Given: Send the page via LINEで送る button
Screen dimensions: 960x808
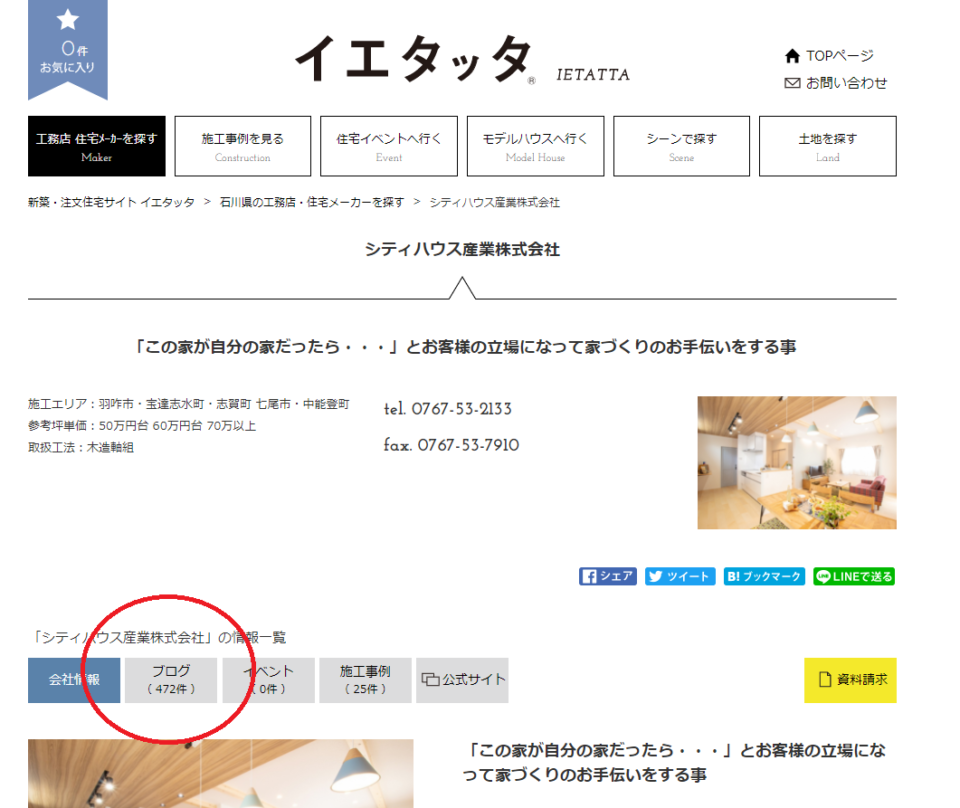Looking at the screenshot, I should pyautogui.click(x=853, y=576).
